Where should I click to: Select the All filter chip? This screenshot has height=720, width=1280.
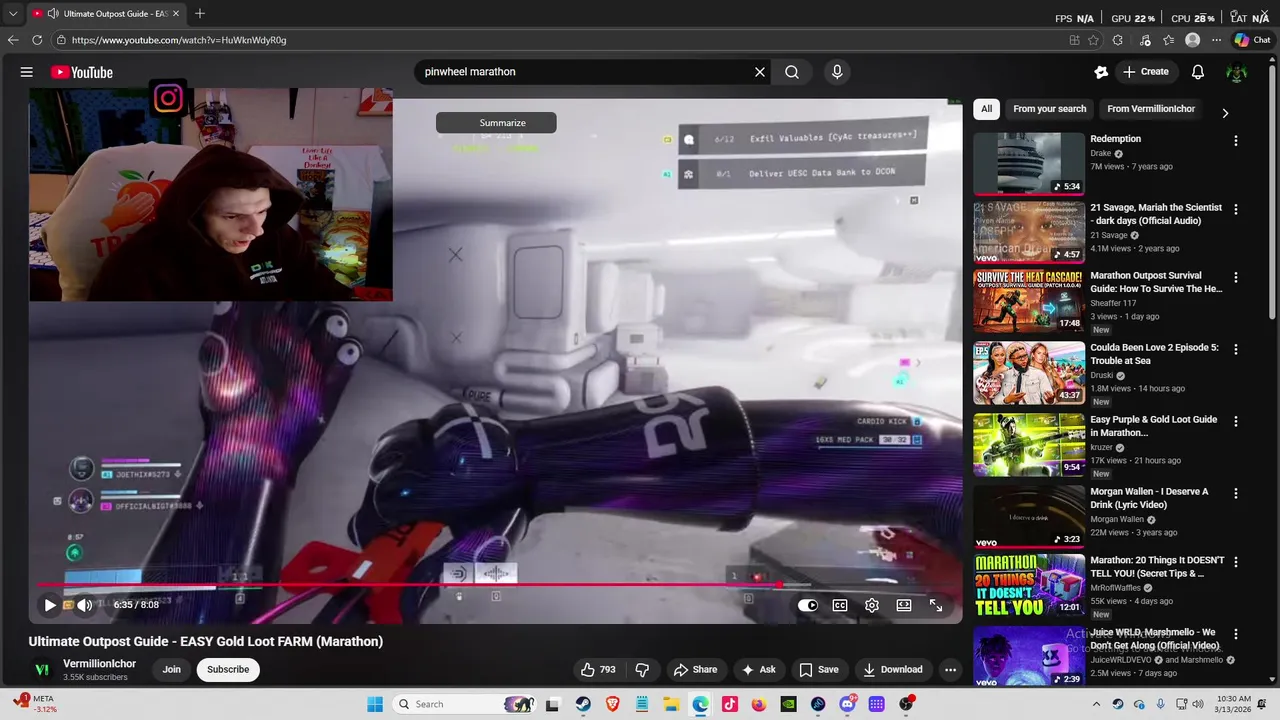coord(986,109)
